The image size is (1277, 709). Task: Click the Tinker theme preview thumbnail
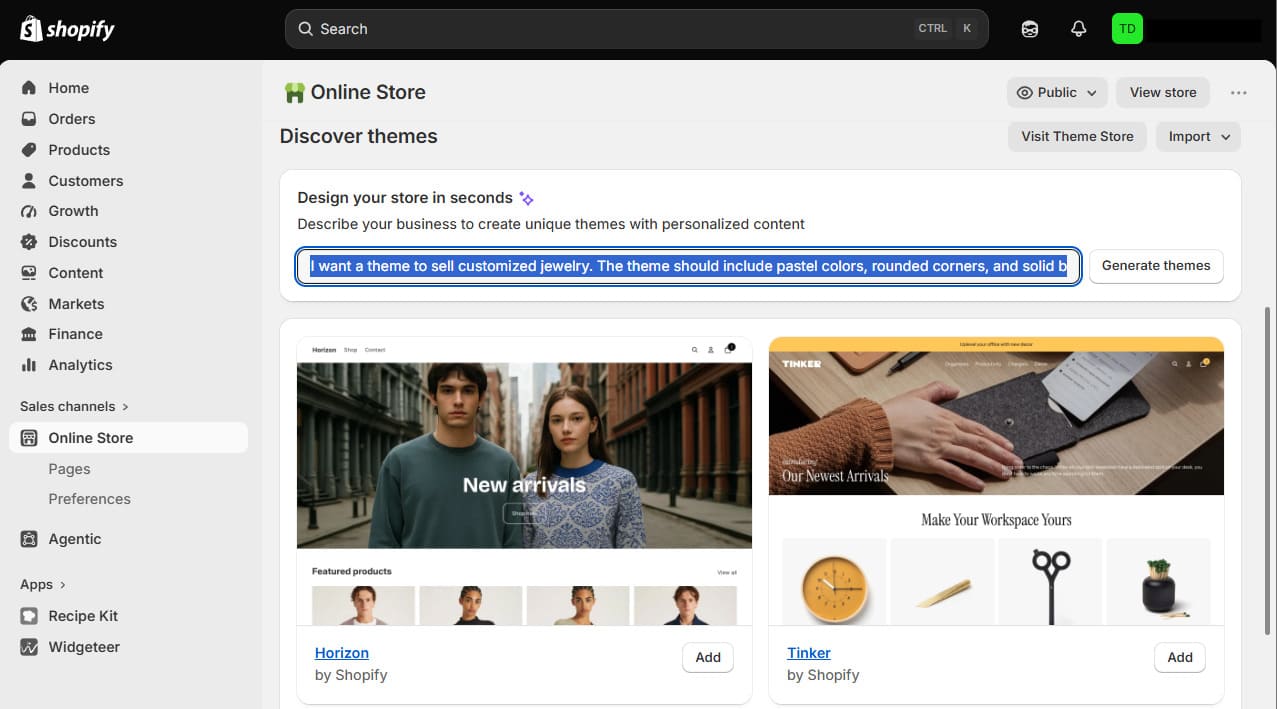tap(996, 481)
